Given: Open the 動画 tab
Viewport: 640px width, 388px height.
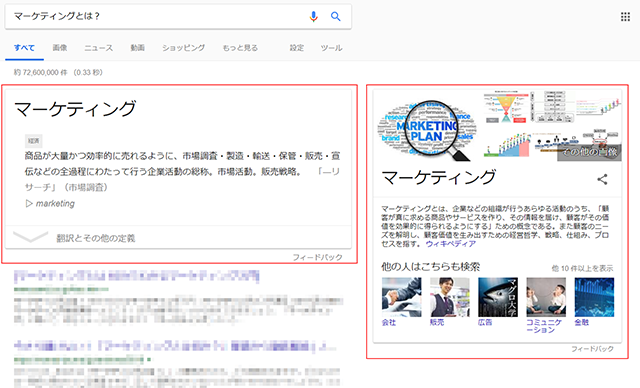Looking at the screenshot, I should point(138,48).
